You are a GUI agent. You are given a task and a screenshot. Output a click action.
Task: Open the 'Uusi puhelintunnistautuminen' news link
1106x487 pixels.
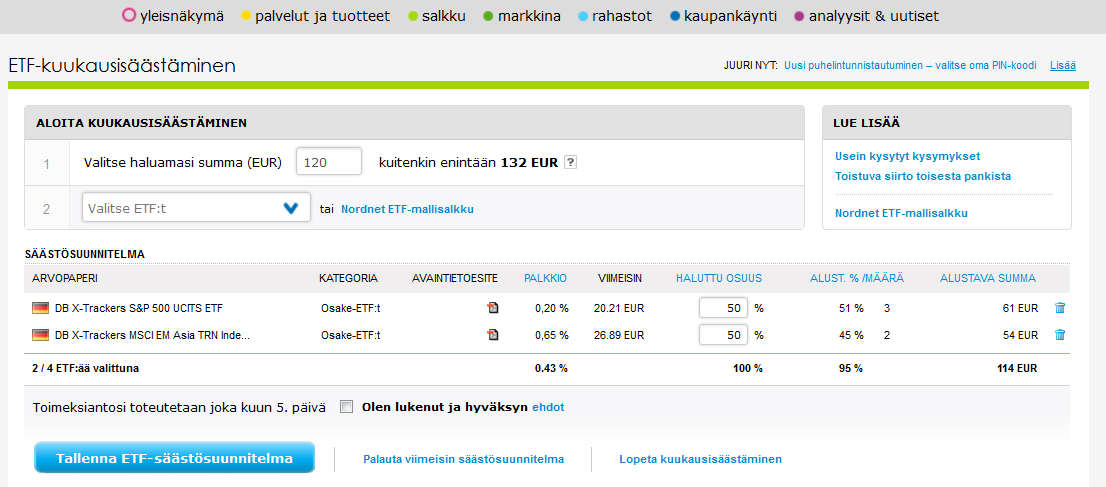(911, 65)
